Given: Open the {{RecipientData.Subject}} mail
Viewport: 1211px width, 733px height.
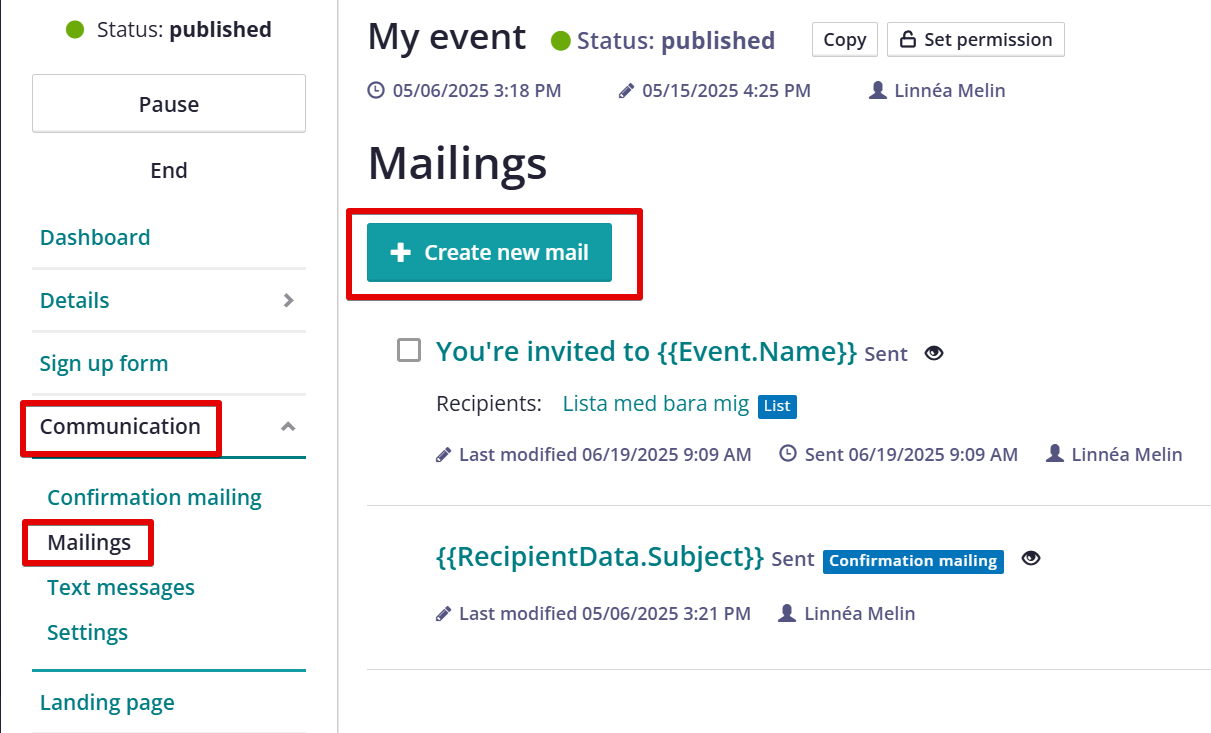Looking at the screenshot, I should coord(600,557).
